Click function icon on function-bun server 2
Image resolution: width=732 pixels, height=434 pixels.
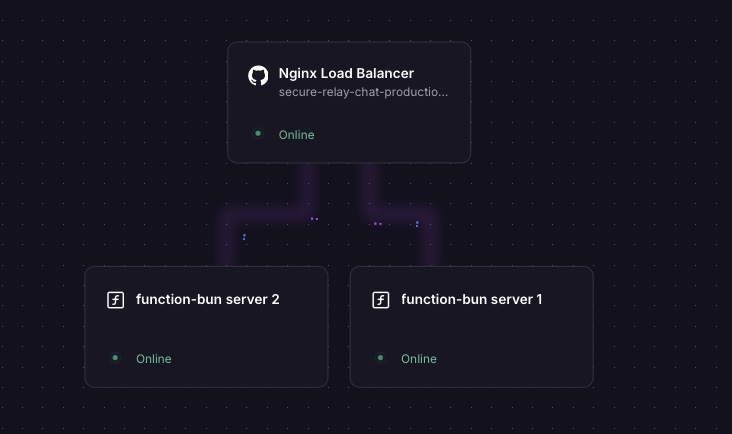pos(115,300)
